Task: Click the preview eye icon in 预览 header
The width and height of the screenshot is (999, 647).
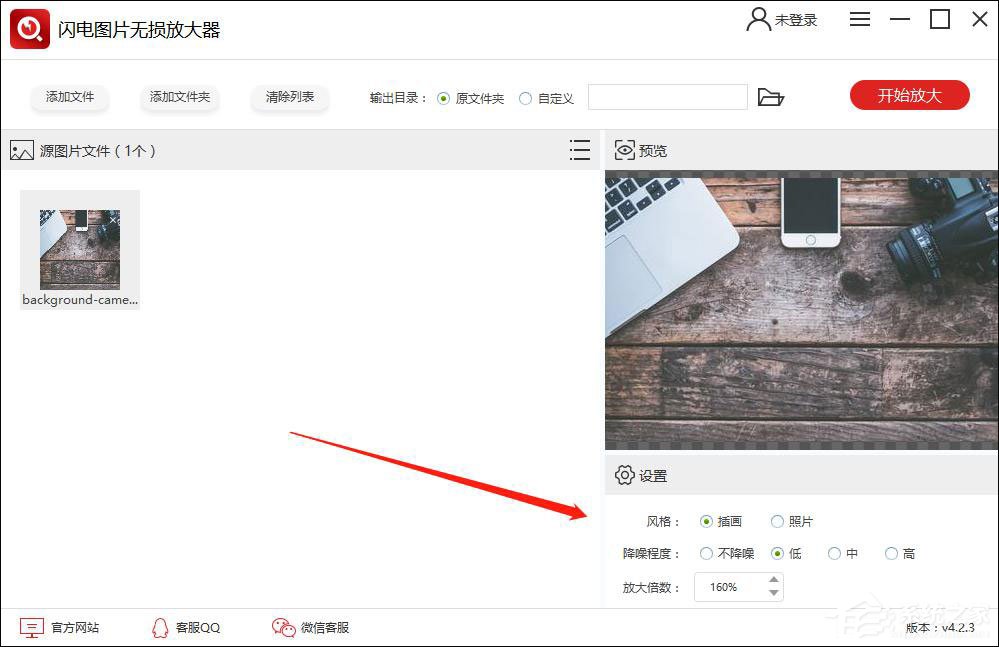Action: click(x=626, y=151)
